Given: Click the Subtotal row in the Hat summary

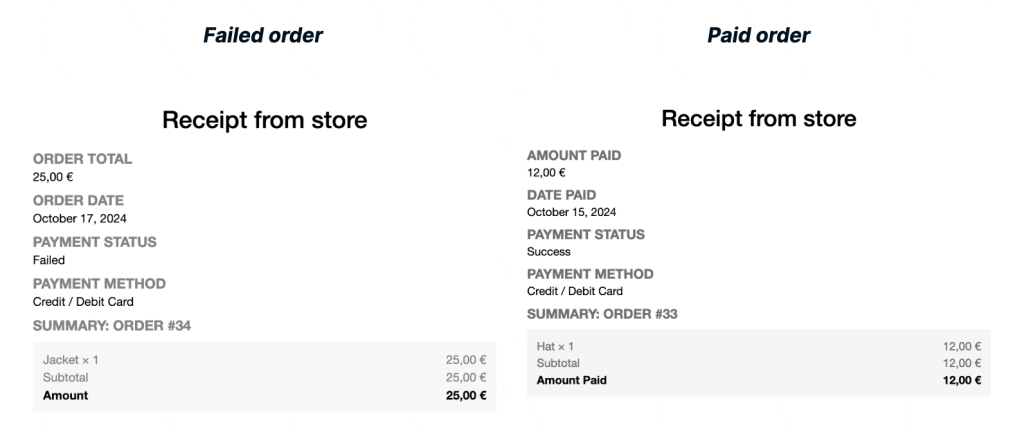Looking at the screenshot, I should 558,364.
